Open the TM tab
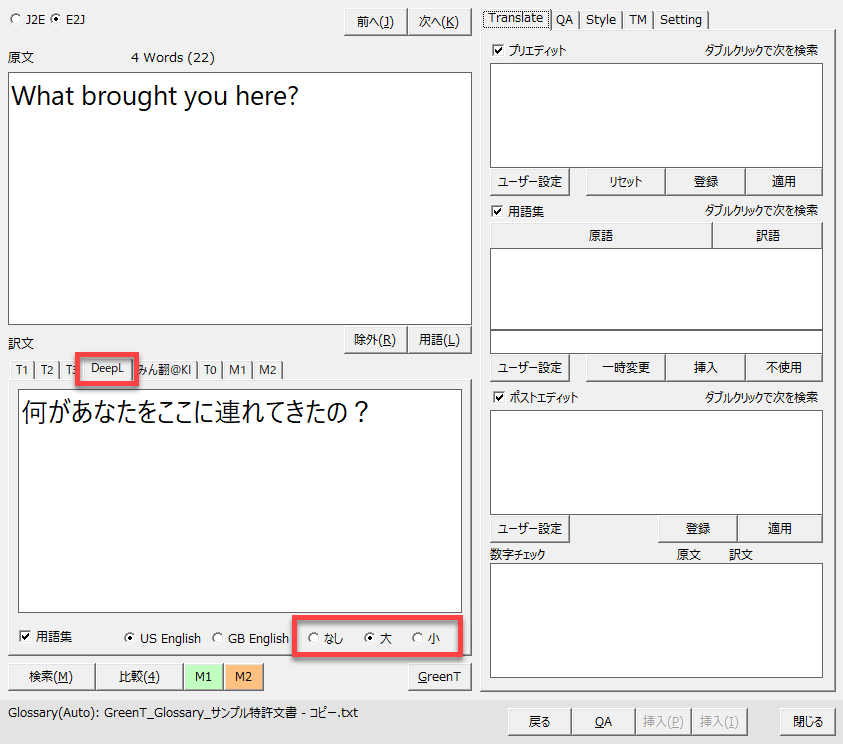843x744 pixels. (638, 19)
